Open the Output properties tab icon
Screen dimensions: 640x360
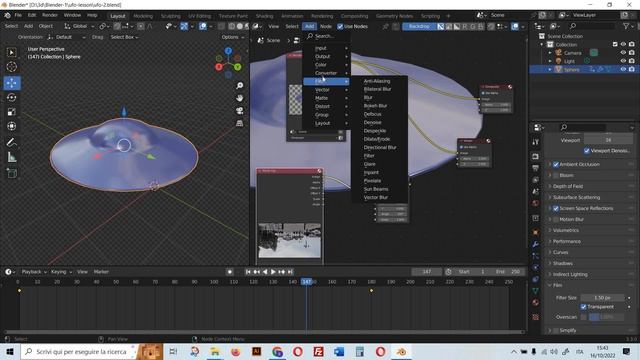click(536, 168)
